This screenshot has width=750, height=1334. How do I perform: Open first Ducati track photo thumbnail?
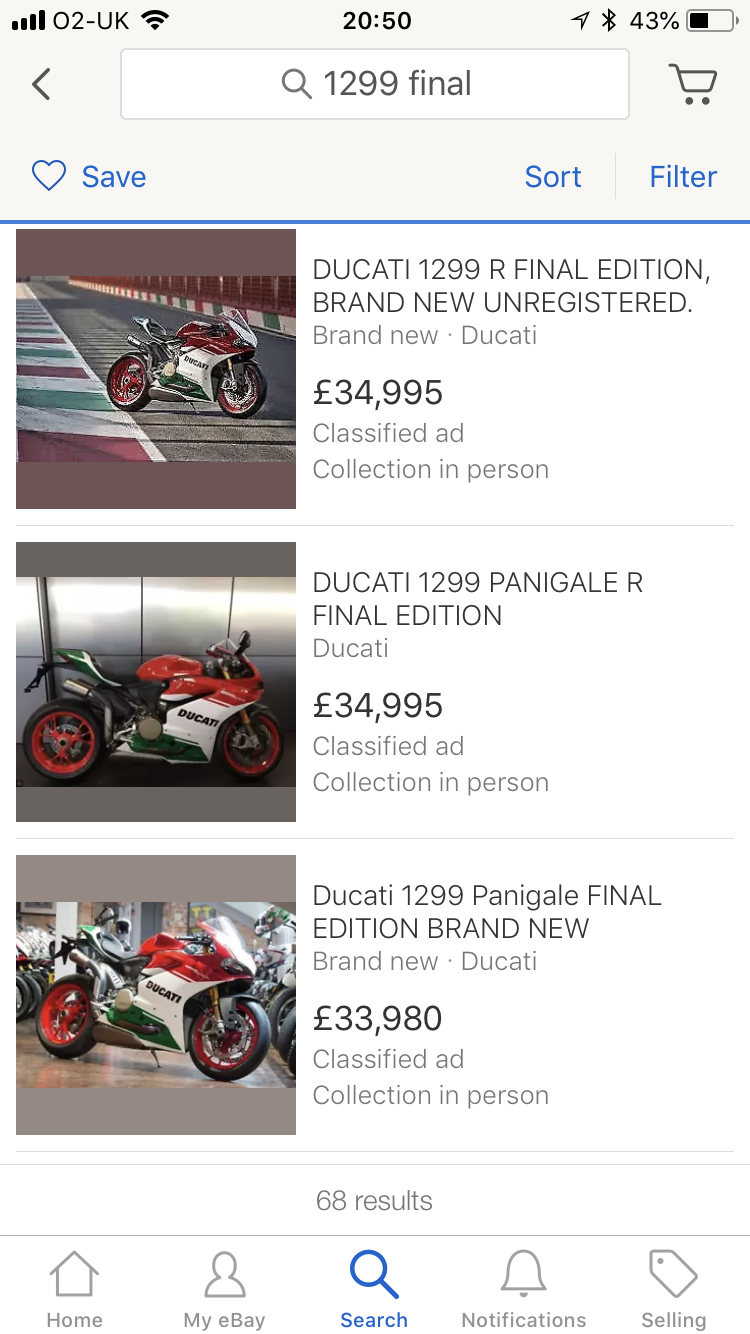(x=156, y=369)
